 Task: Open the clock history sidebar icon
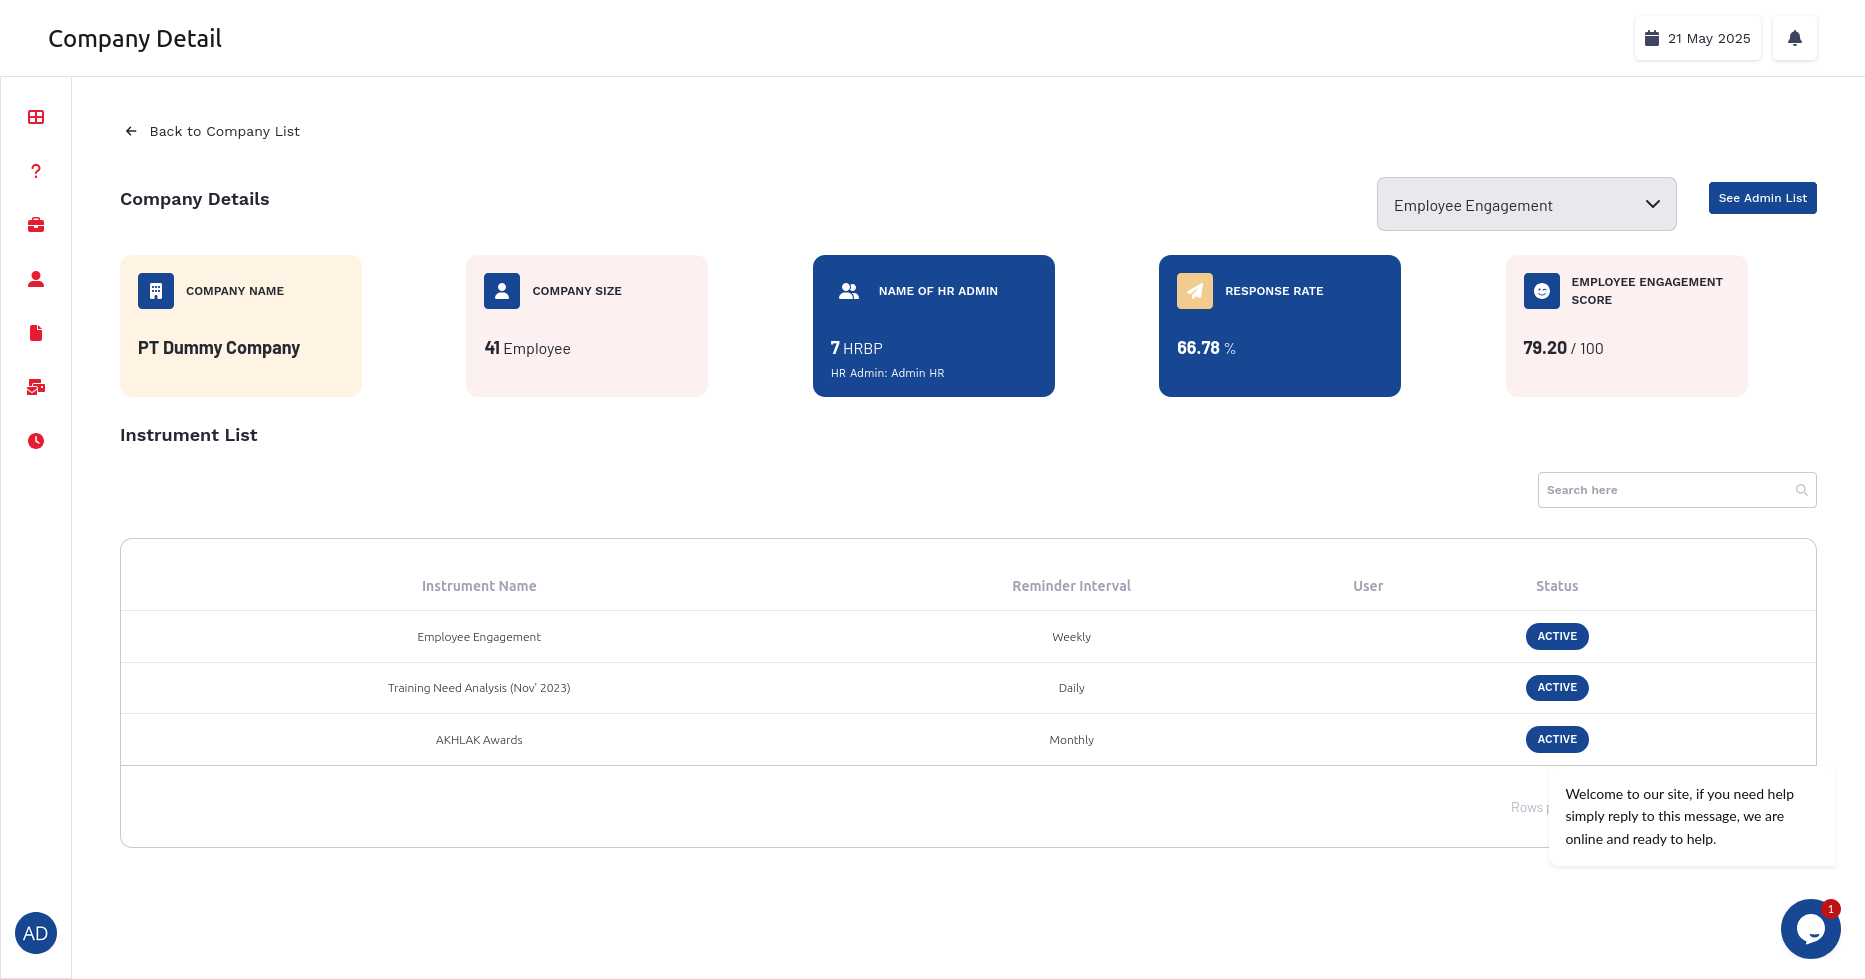(36, 441)
